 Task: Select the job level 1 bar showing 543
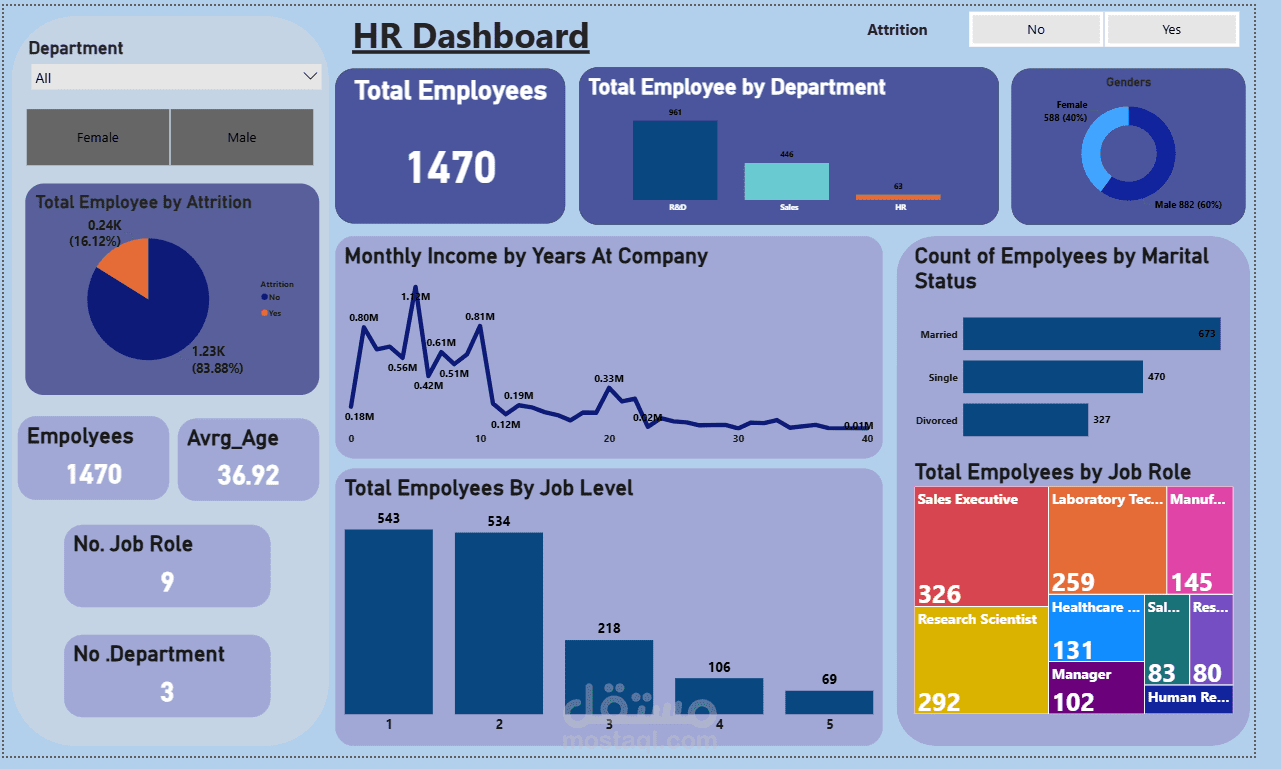point(388,620)
